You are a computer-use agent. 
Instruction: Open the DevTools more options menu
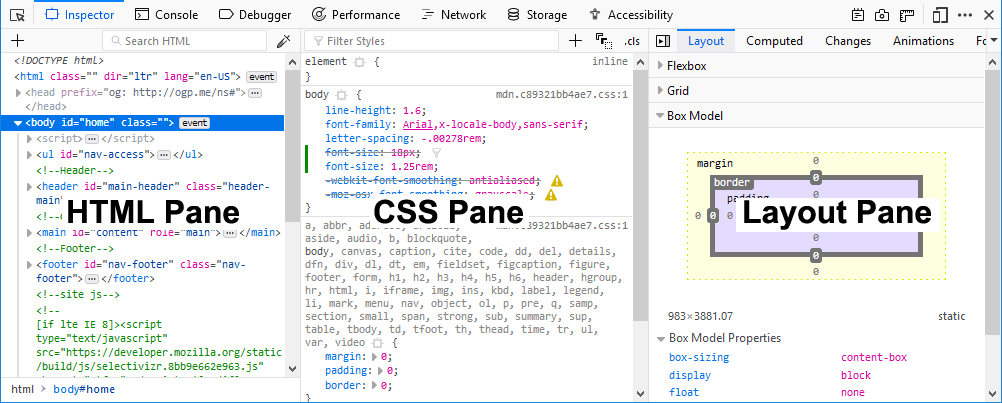tap(964, 15)
